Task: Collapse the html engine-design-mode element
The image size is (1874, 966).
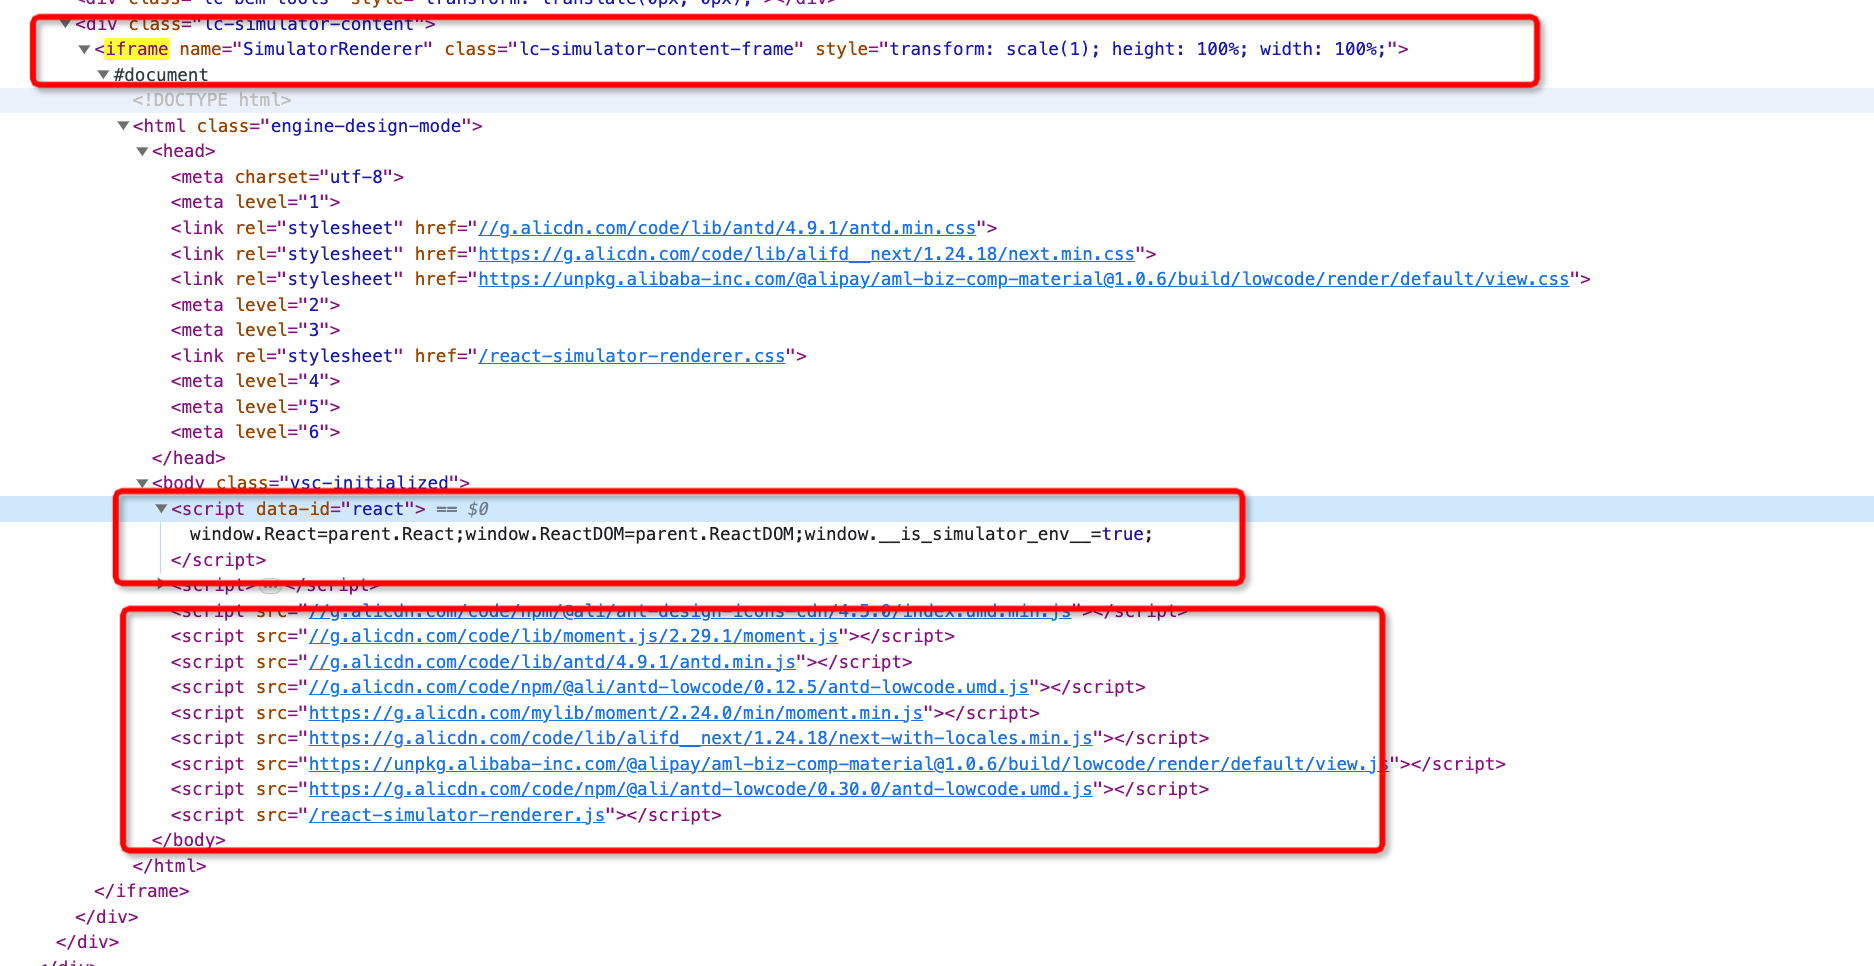Action: (x=122, y=125)
